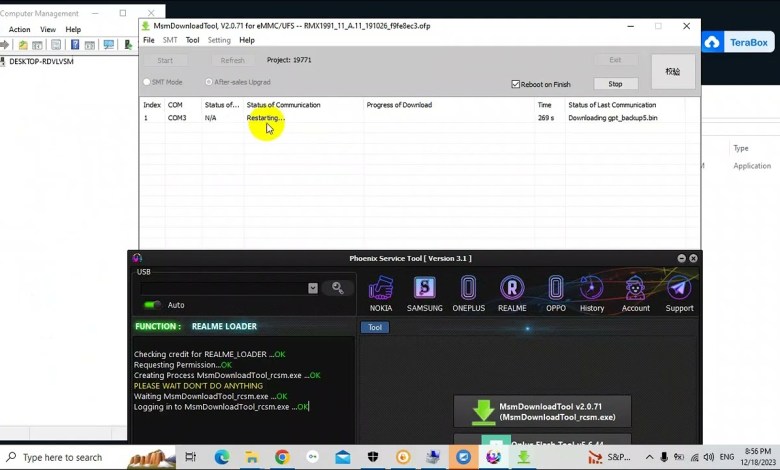780x470 pixels.
Task: Open the Account icon
Action: click(635, 290)
